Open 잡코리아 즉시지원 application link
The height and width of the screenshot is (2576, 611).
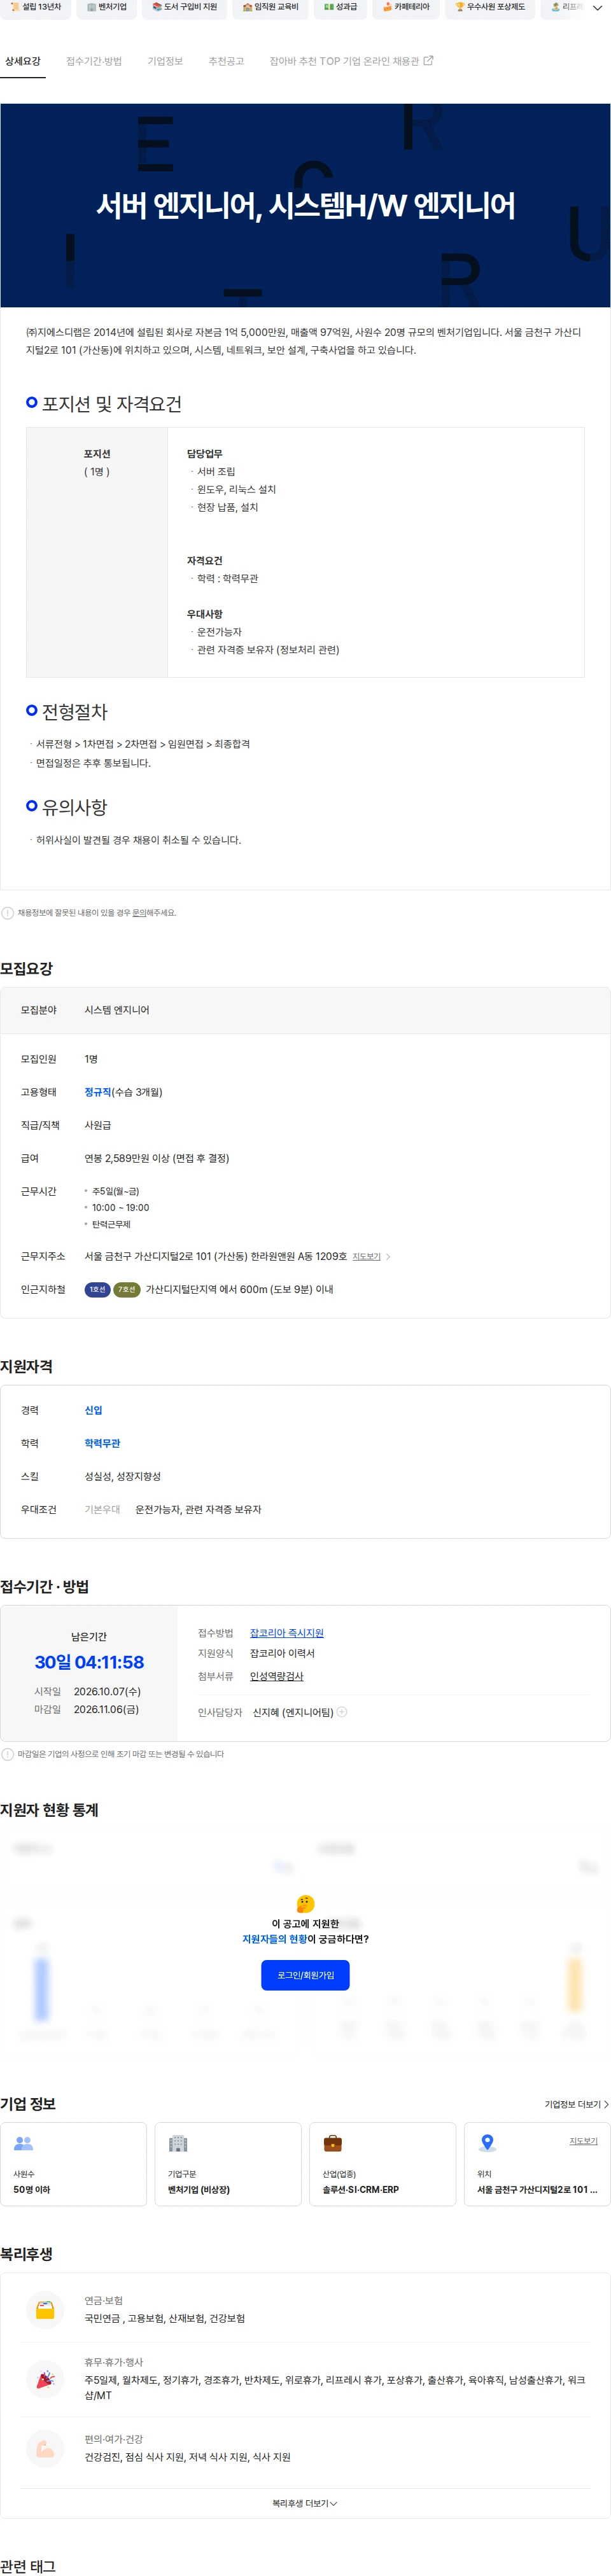click(x=286, y=1633)
